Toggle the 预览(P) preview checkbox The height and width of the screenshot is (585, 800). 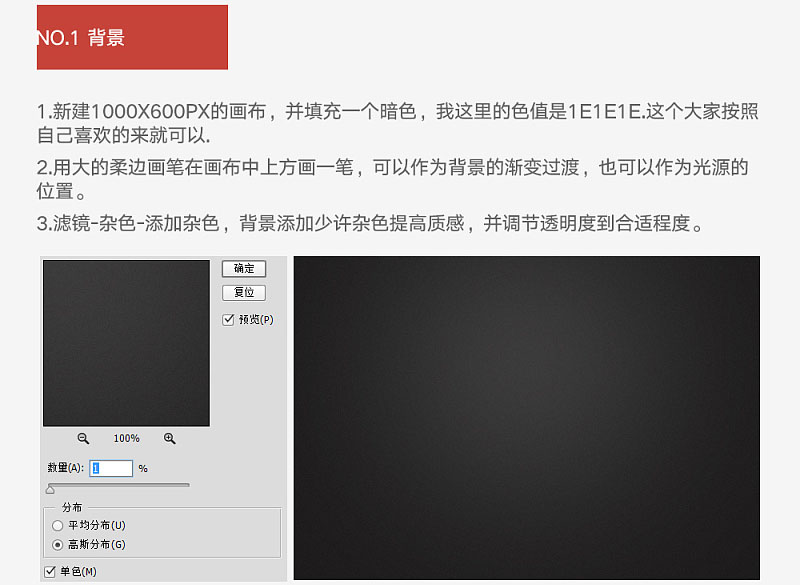tap(228, 320)
